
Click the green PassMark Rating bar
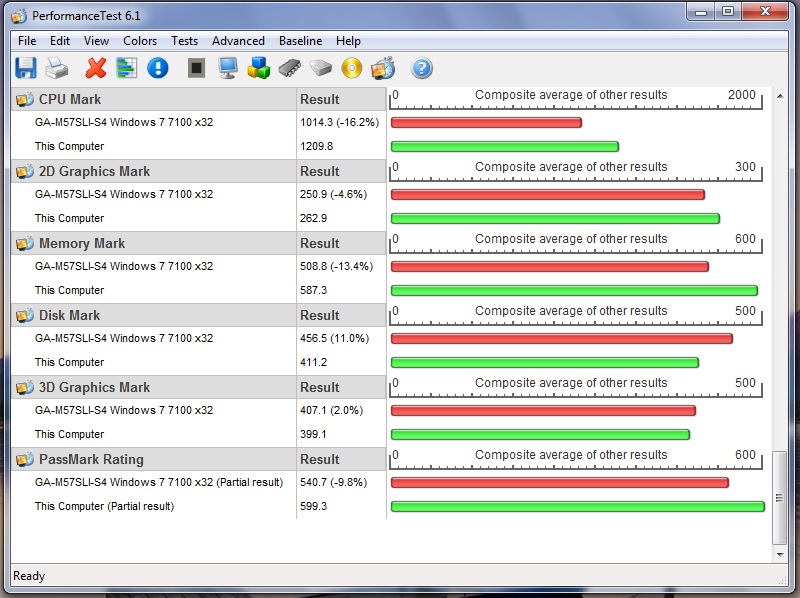(578, 507)
